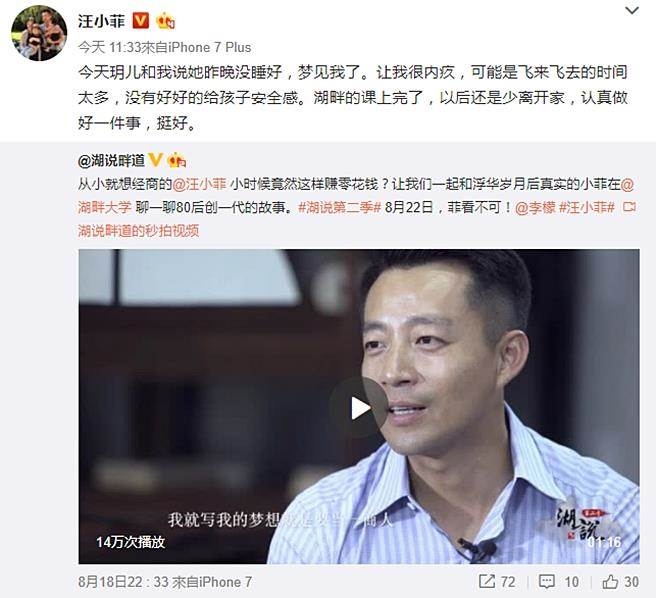This screenshot has height=598, width=656.
Task: Click the repost share icon showing 72
Action: [x=487, y=581]
